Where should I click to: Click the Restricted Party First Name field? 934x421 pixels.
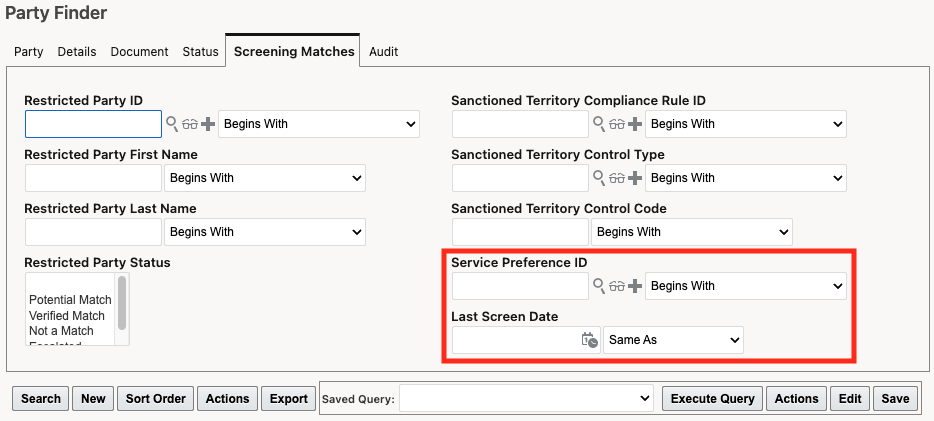coord(93,178)
